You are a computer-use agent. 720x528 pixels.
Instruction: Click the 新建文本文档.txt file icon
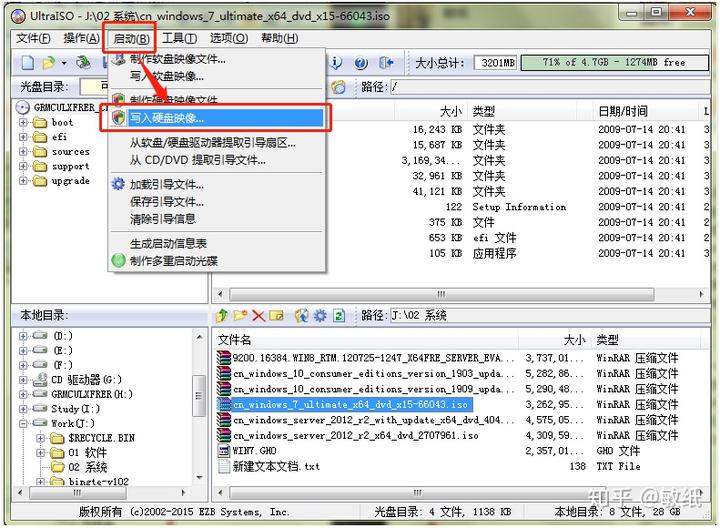point(224,466)
